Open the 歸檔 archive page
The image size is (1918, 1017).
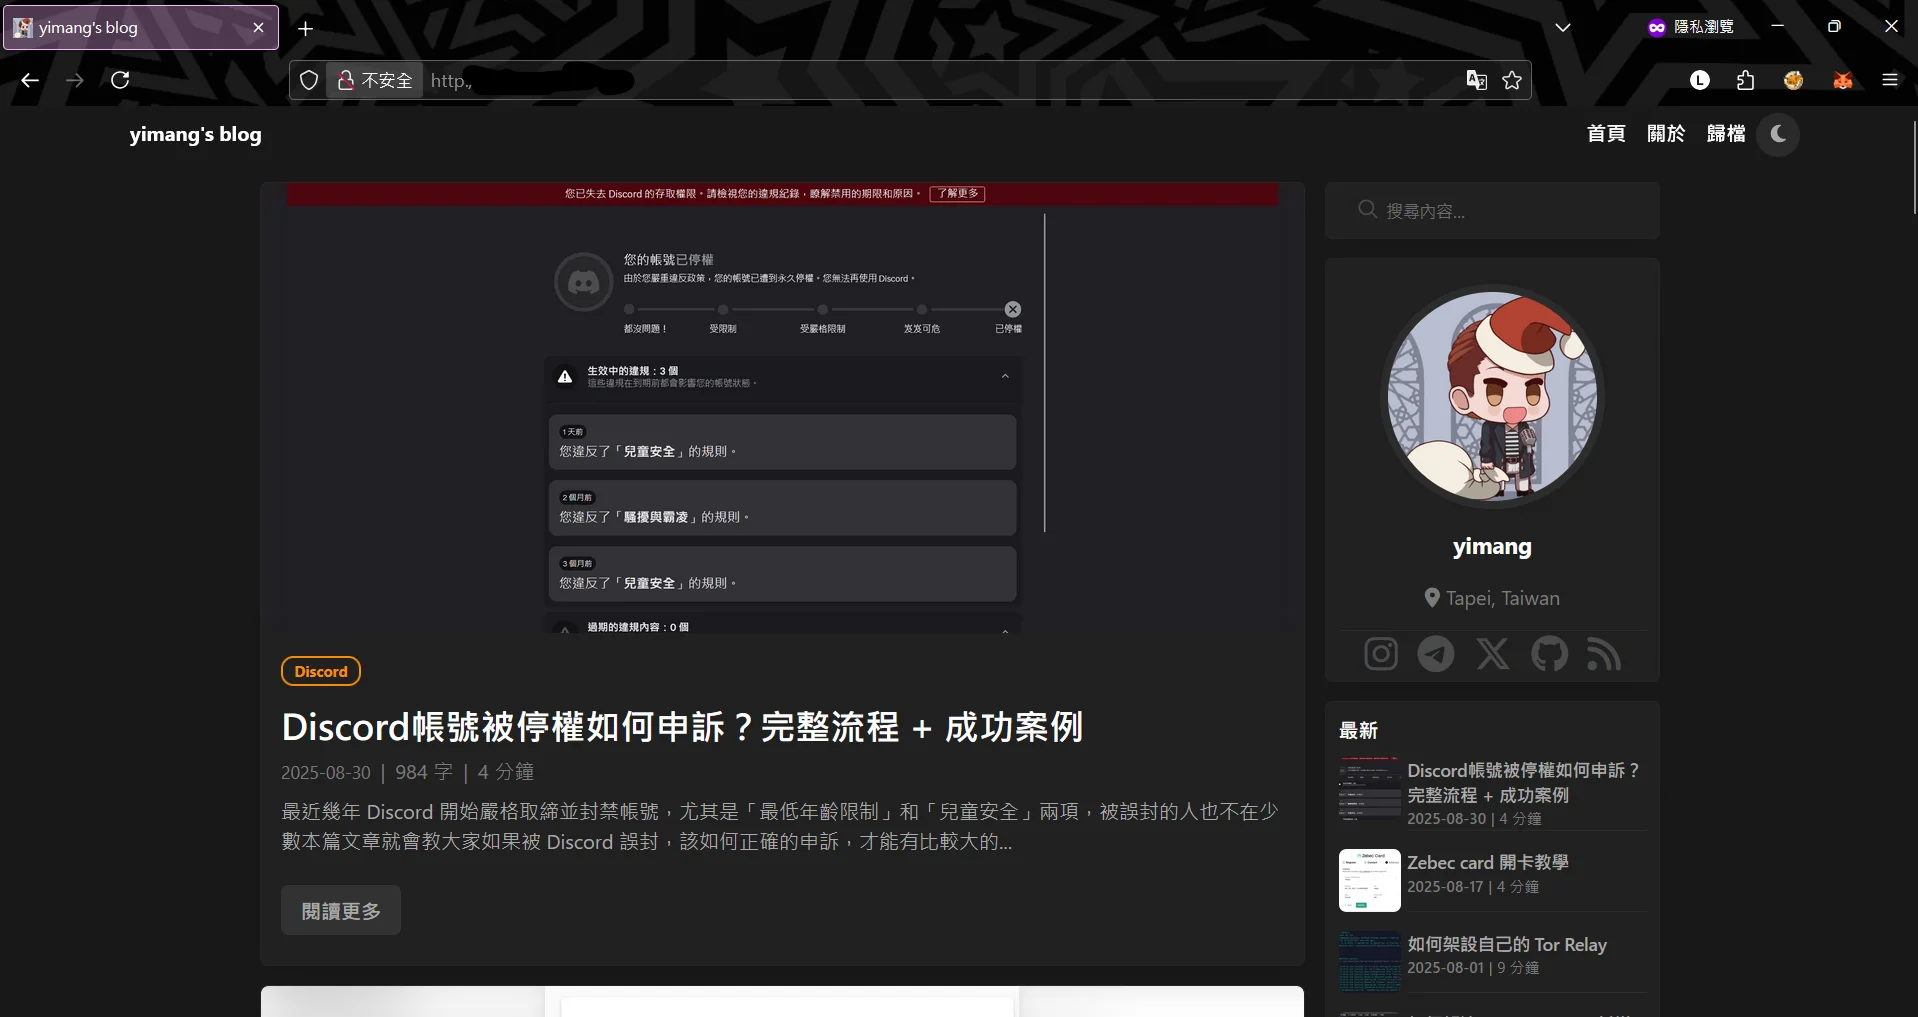tap(1726, 134)
